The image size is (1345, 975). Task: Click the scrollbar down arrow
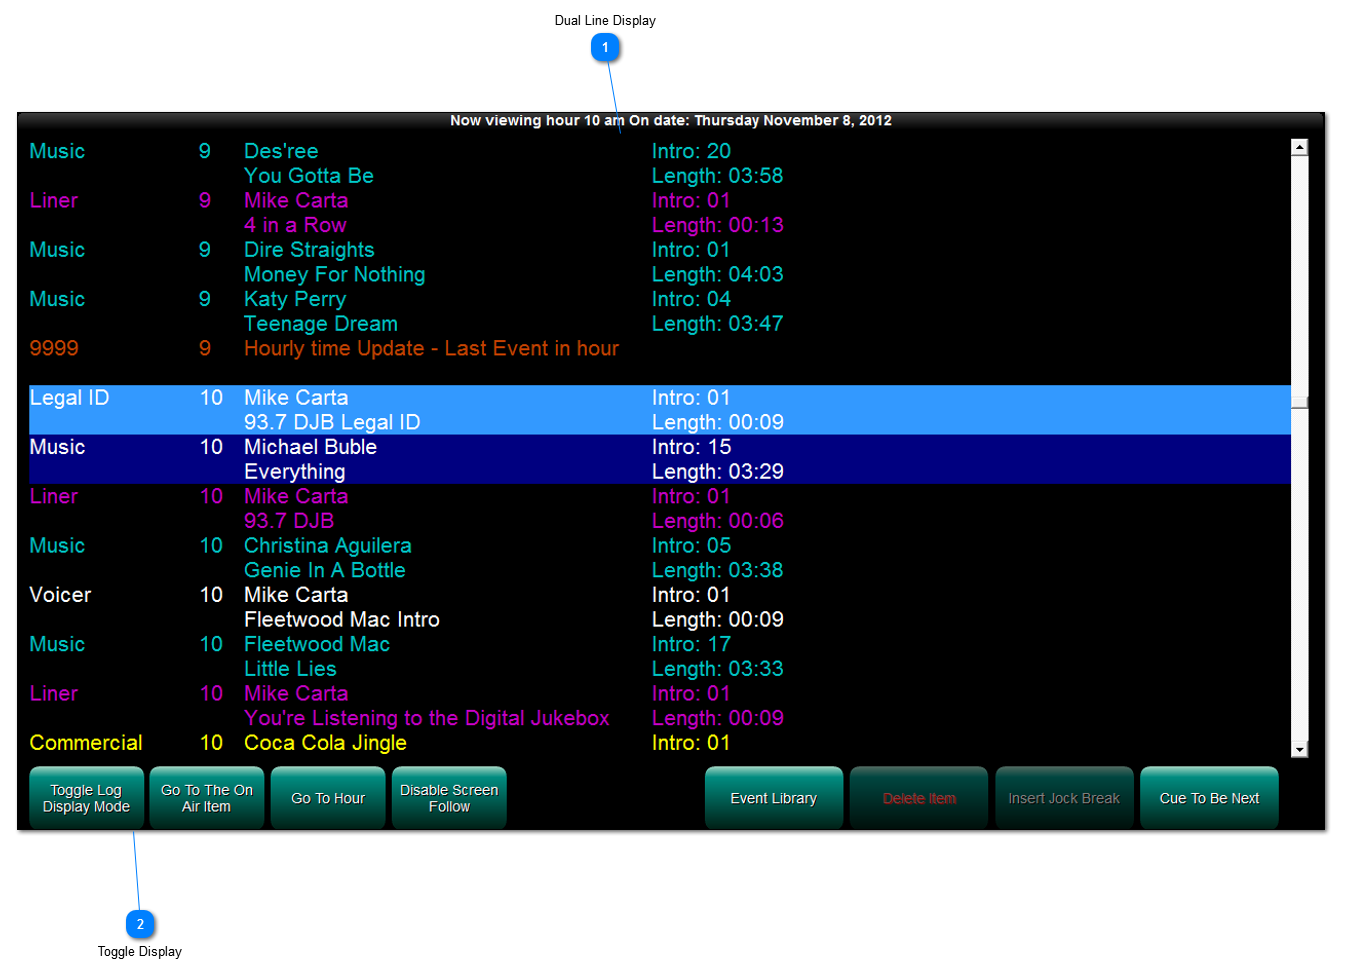1299,749
